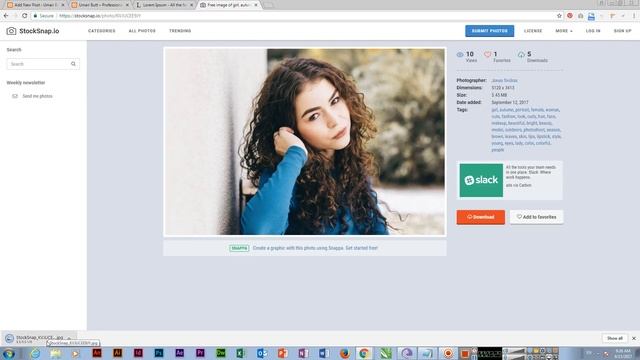The height and width of the screenshot is (360, 640).
Task: Click the StockSnap.io camera logo icon
Action: (11, 31)
